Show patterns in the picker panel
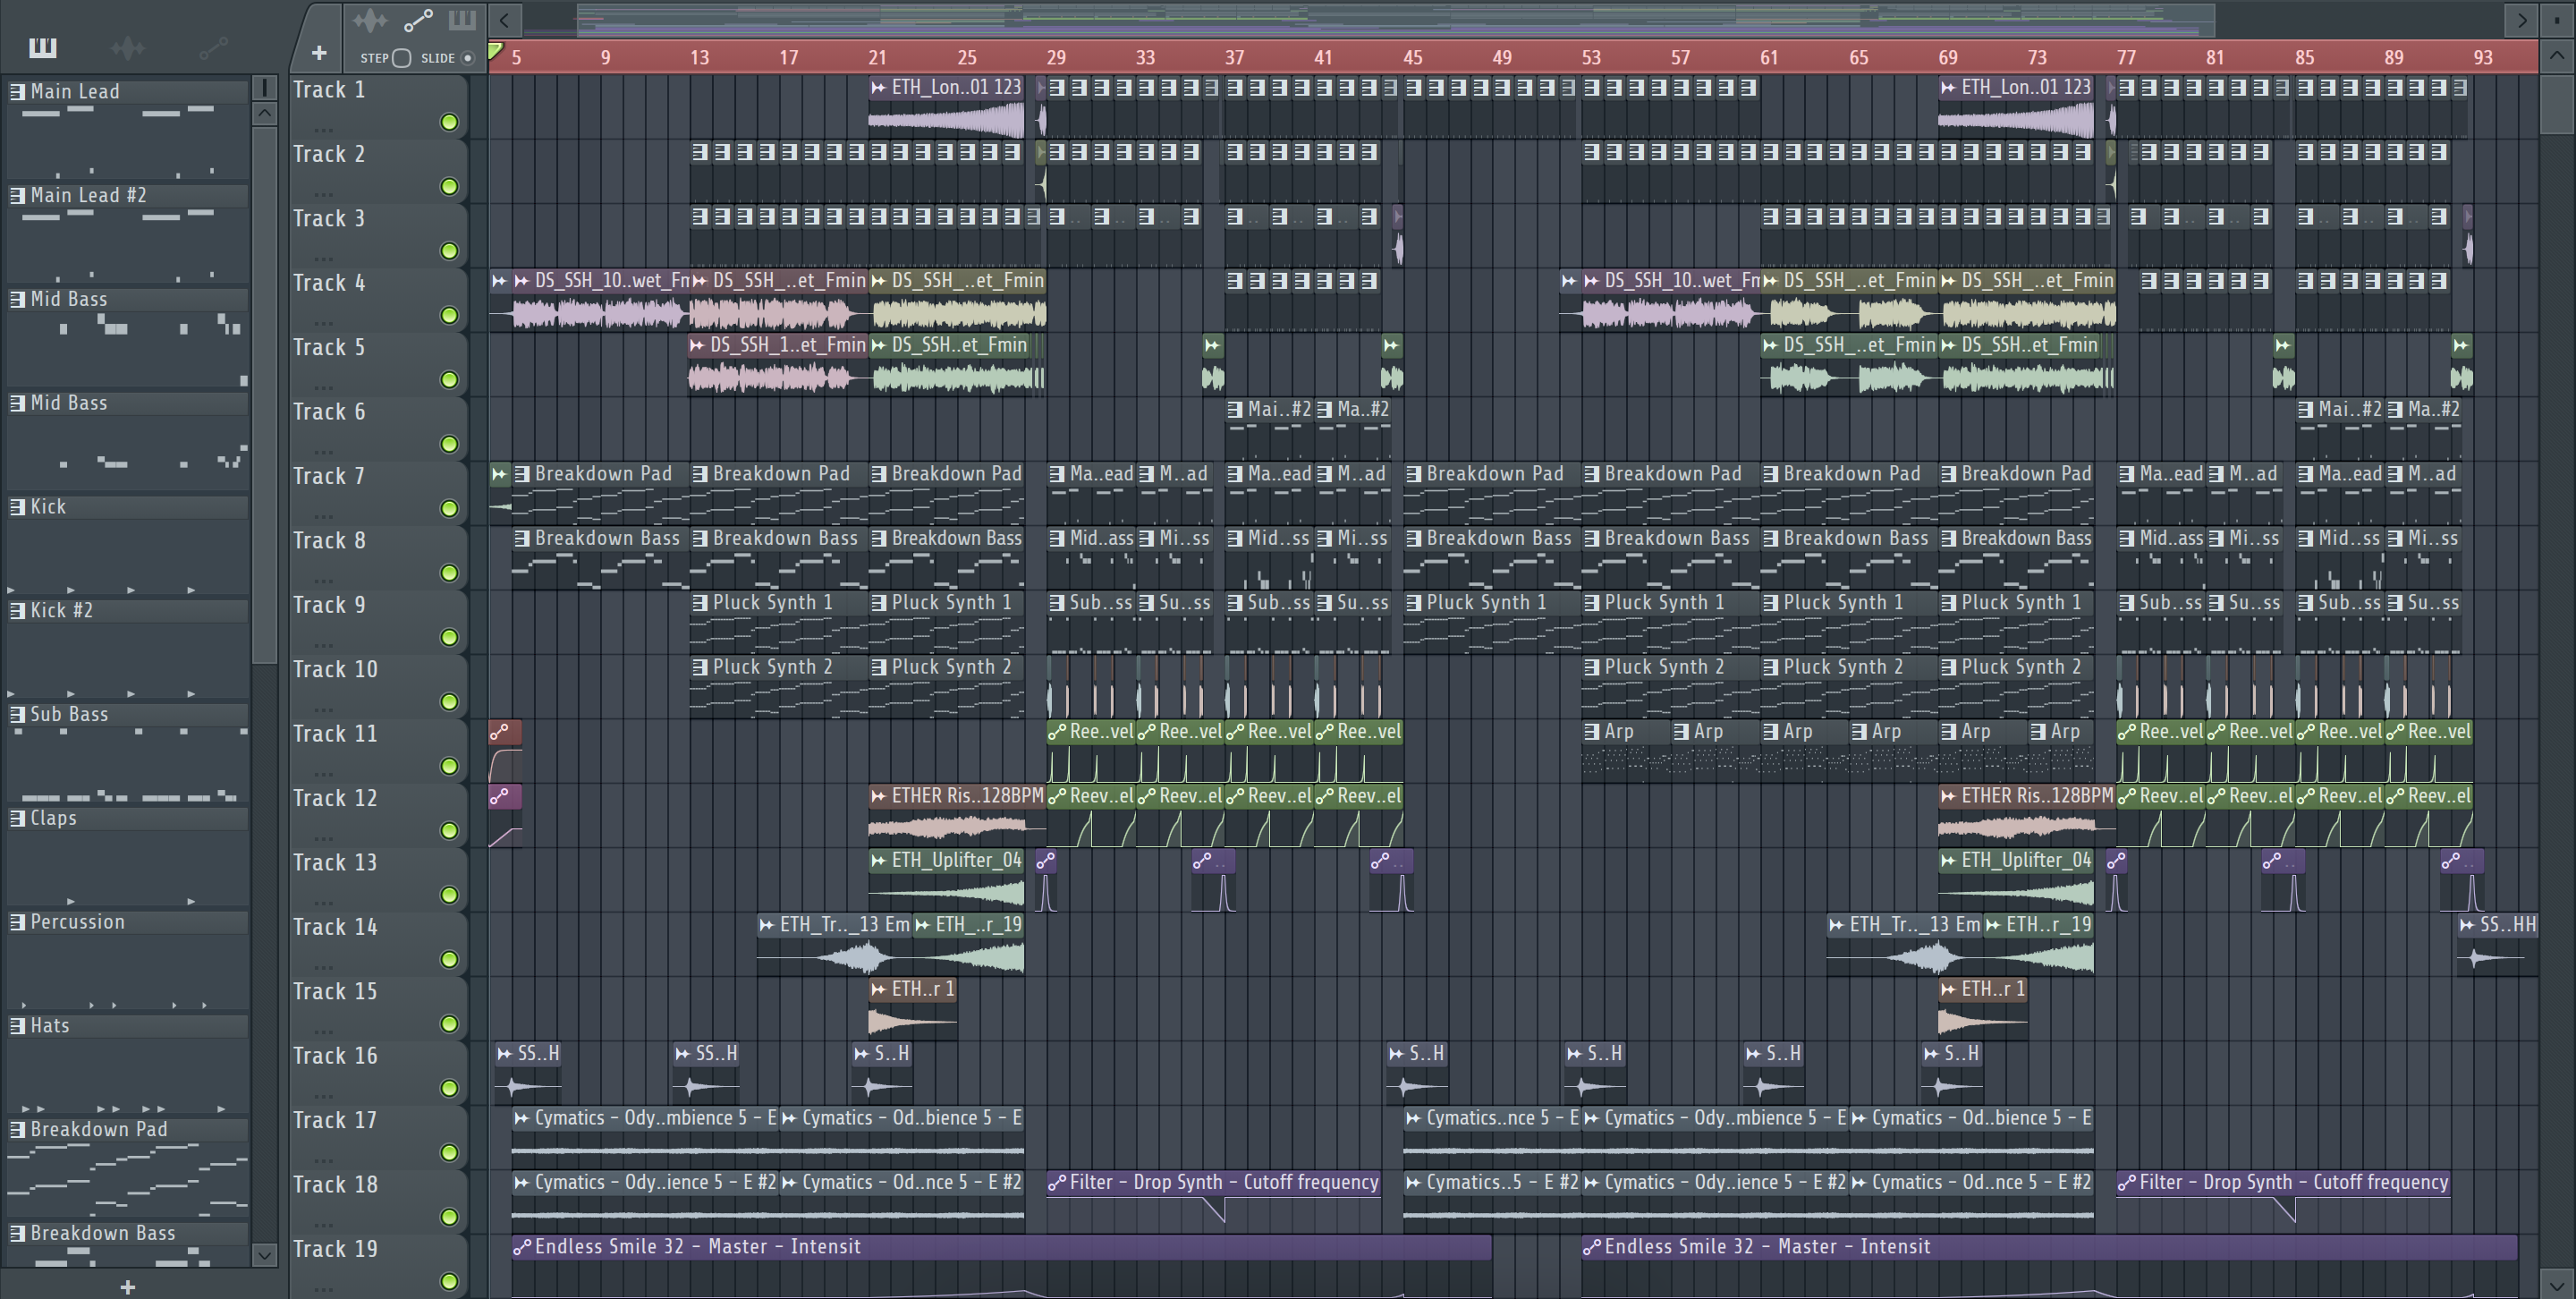 tap(42, 47)
